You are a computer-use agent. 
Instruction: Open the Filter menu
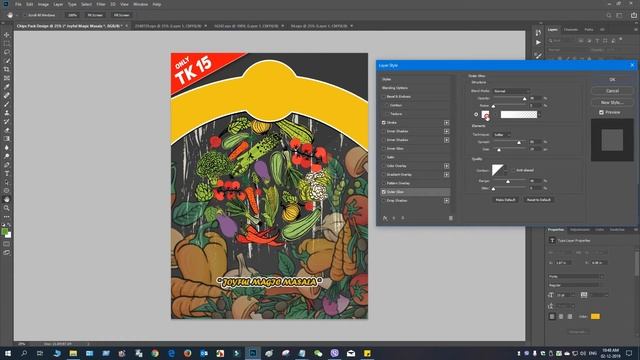[x=101, y=4]
